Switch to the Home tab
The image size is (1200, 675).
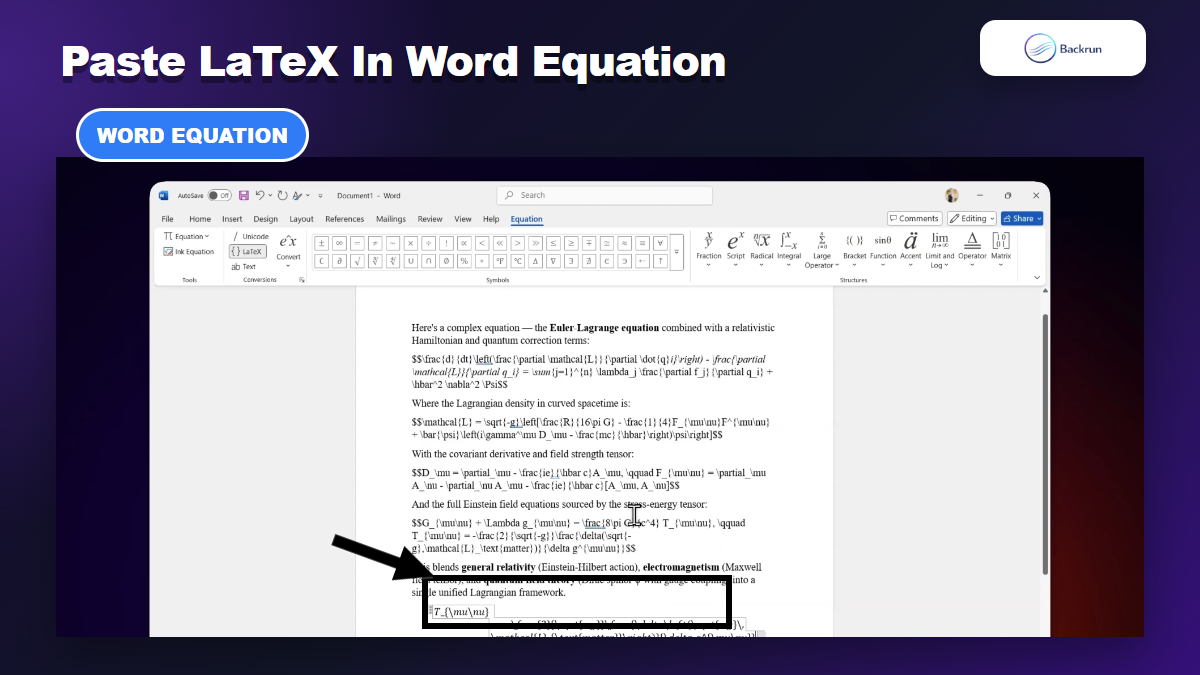200,219
